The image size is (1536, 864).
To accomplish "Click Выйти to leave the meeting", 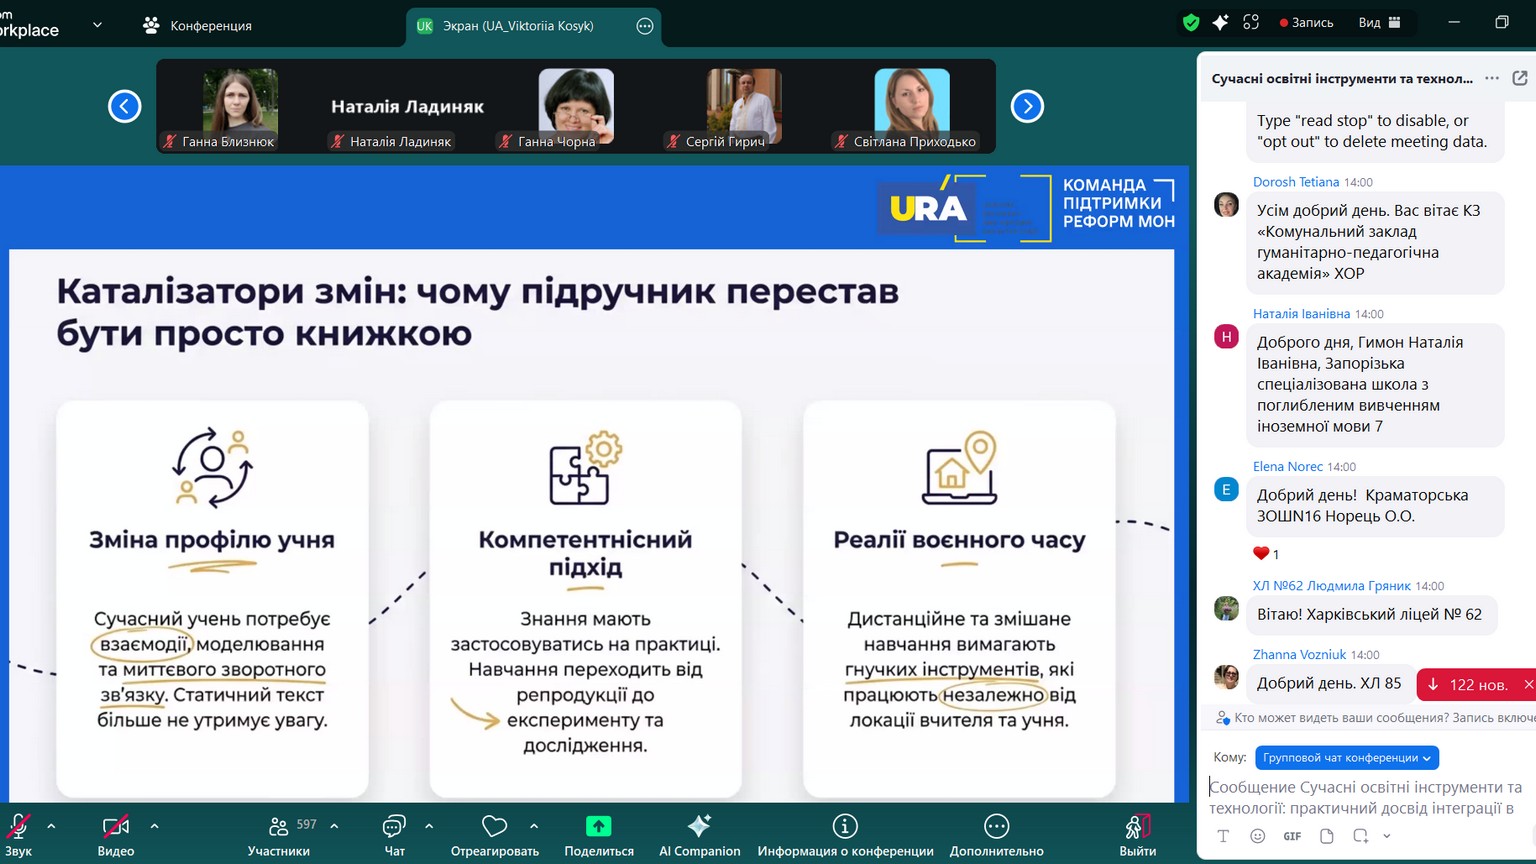I will pos(1137,835).
